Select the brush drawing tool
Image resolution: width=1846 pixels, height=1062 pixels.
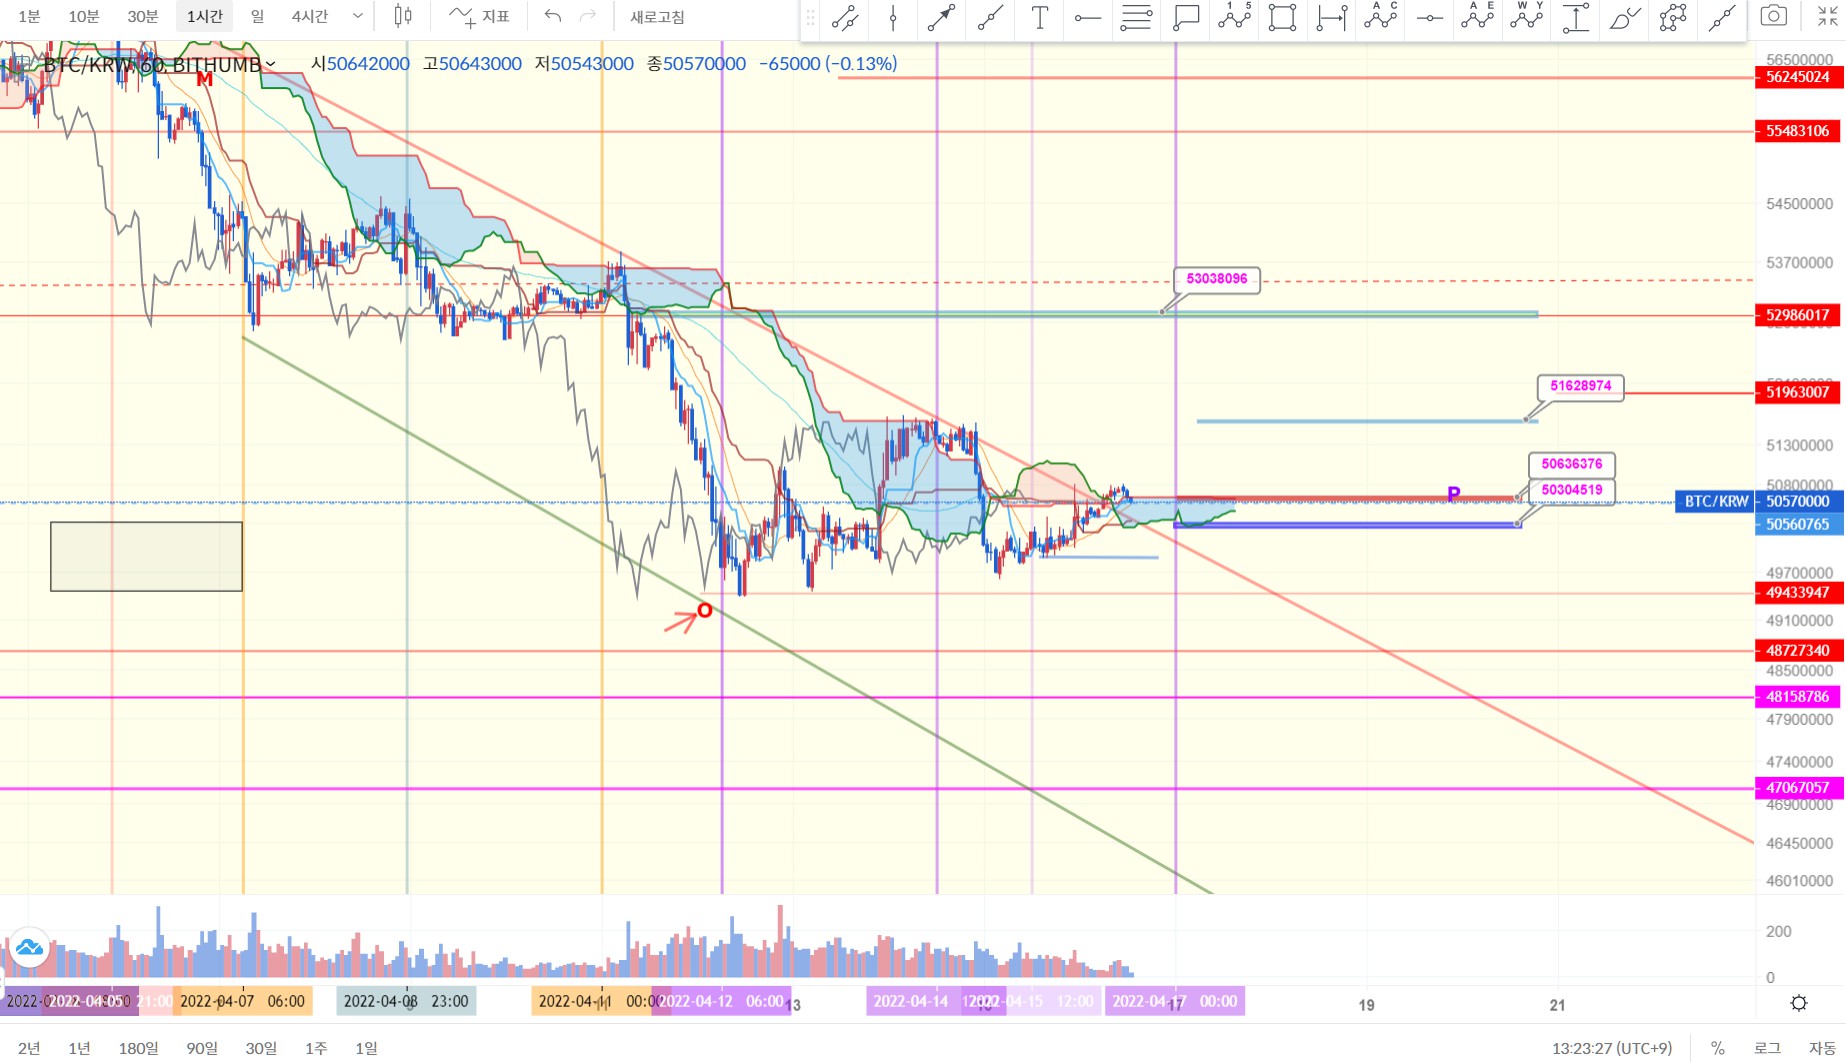pyautogui.click(x=1625, y=17)
